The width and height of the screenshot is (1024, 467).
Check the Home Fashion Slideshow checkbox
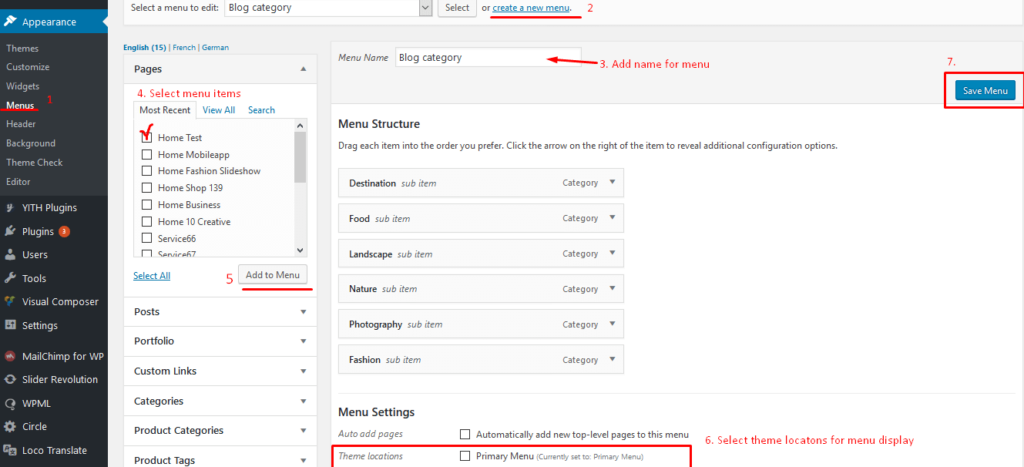pos(147,170)
